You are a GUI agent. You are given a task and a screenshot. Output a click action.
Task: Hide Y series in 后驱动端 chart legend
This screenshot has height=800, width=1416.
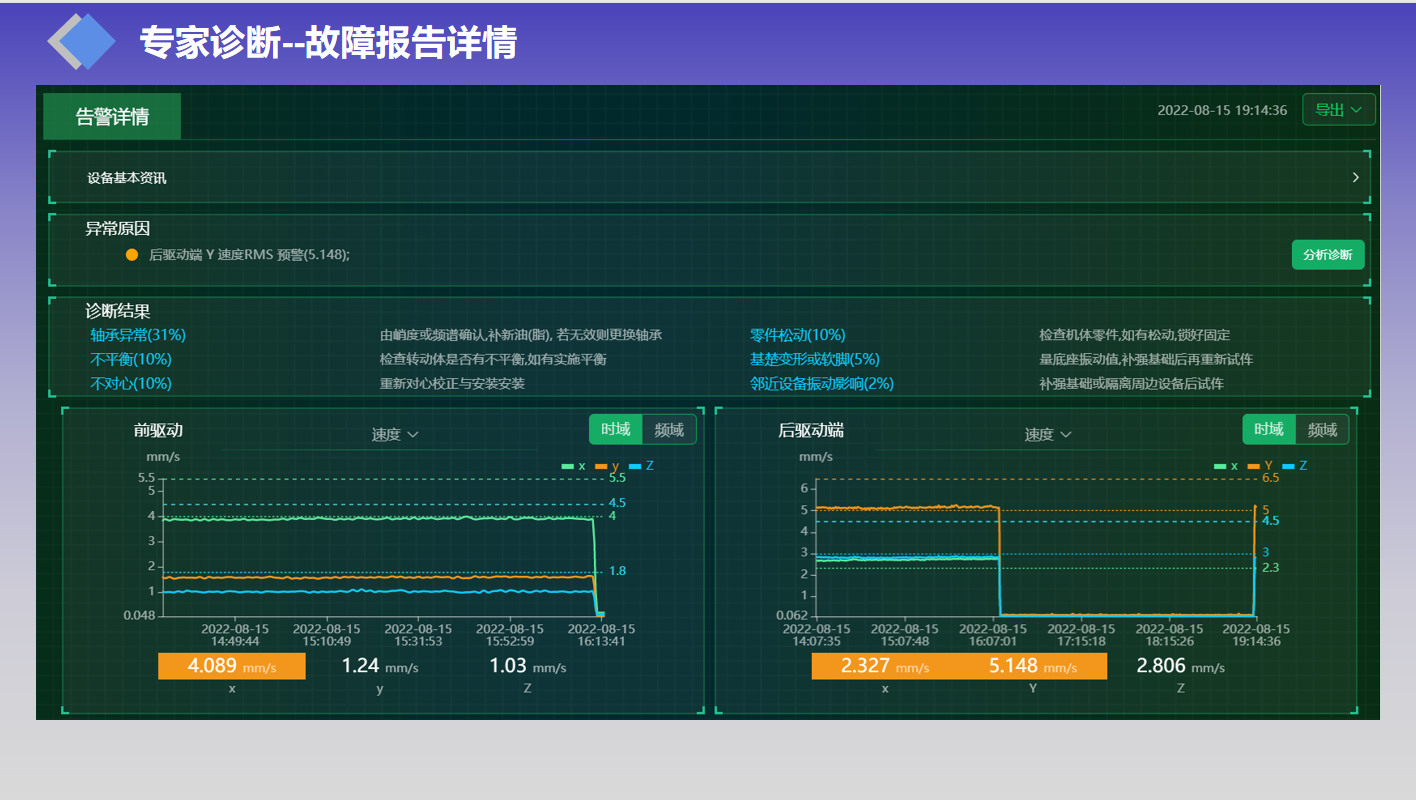click(1260, 466)
